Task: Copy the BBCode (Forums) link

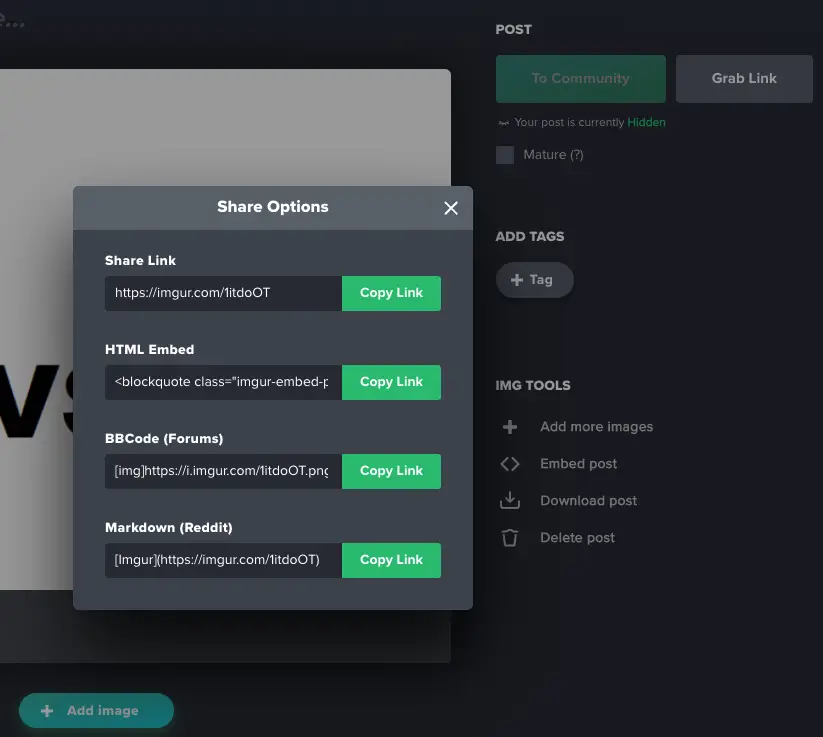Action: 391,471
